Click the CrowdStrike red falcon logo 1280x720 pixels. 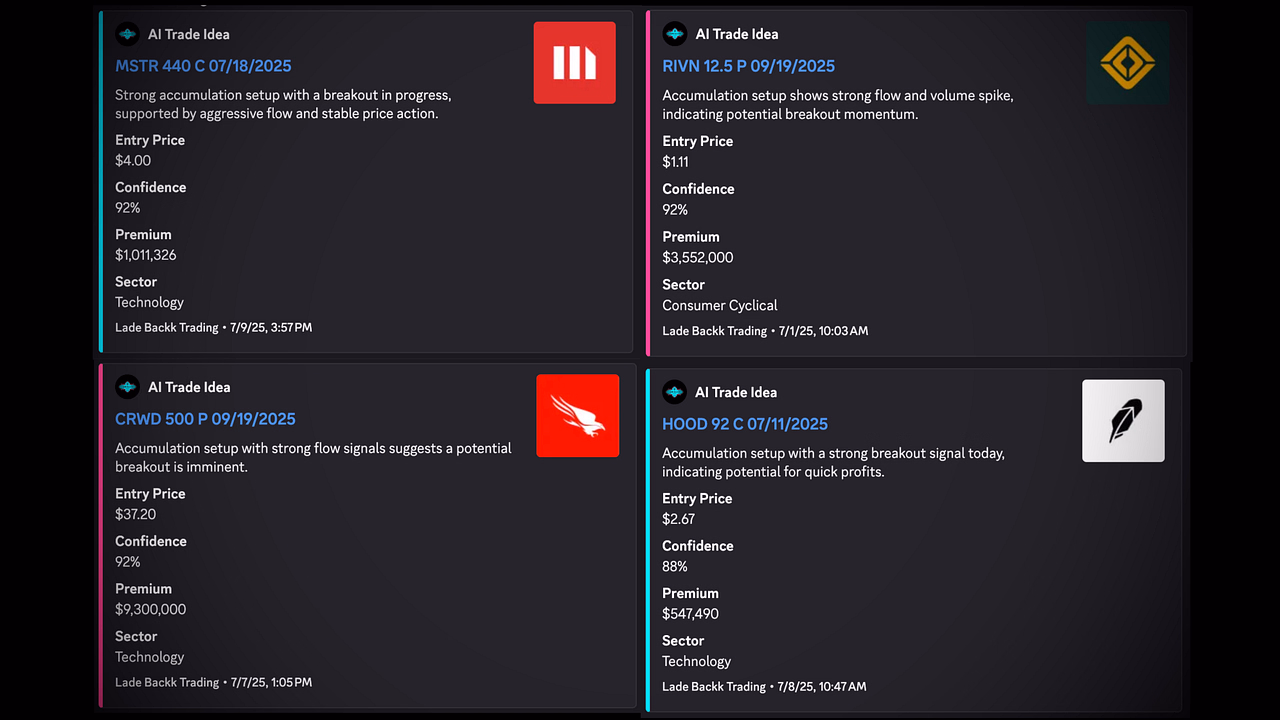click(x=578, y=416)
